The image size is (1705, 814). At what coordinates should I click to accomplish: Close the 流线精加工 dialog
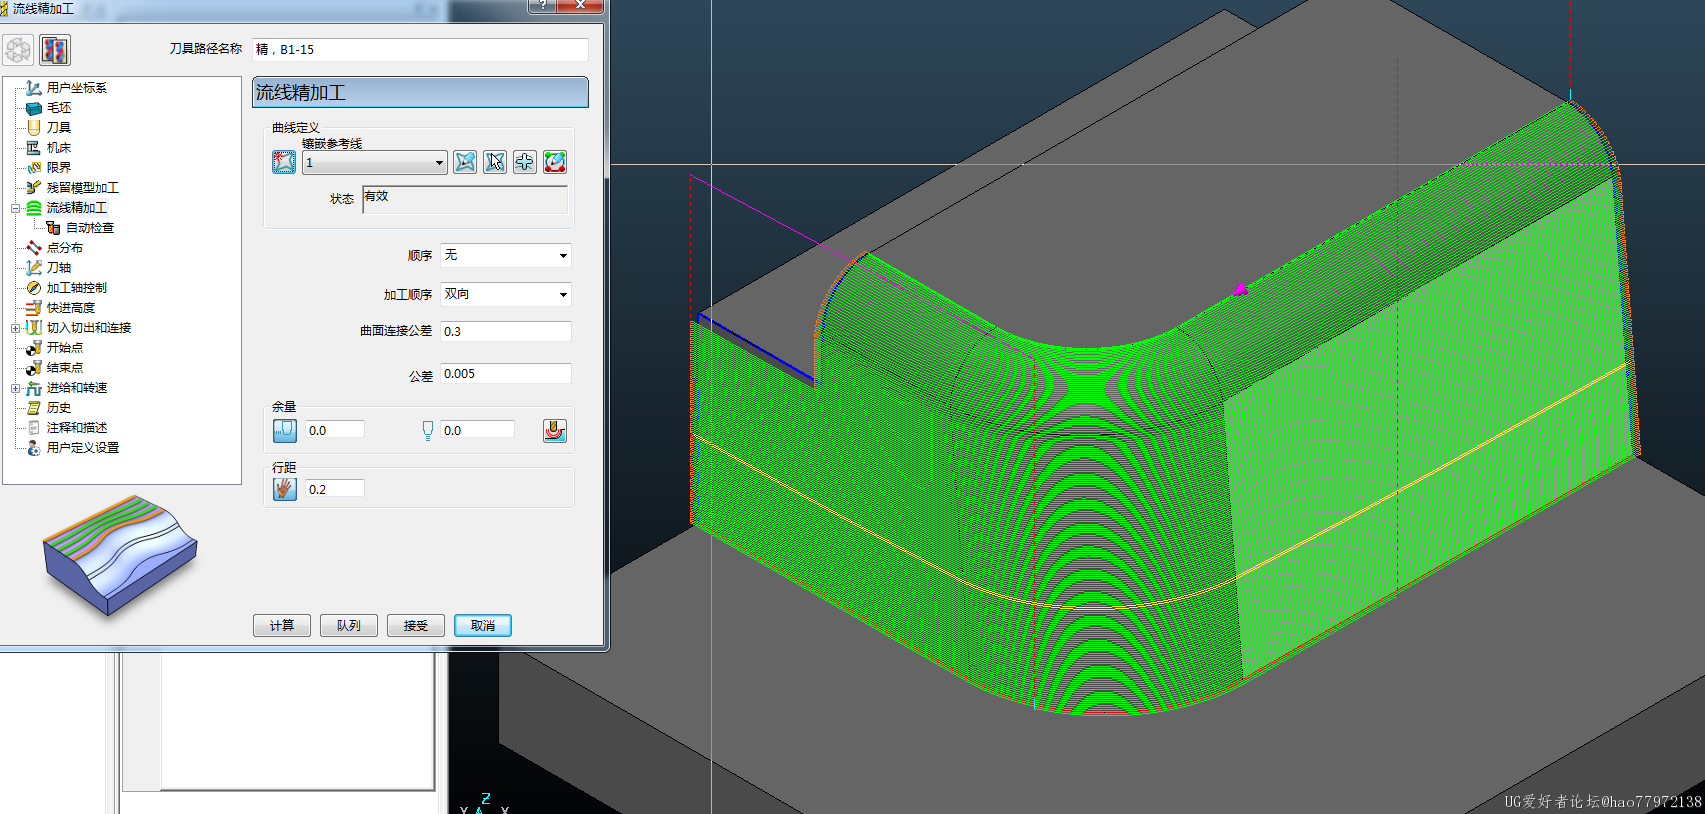[580, 6]
